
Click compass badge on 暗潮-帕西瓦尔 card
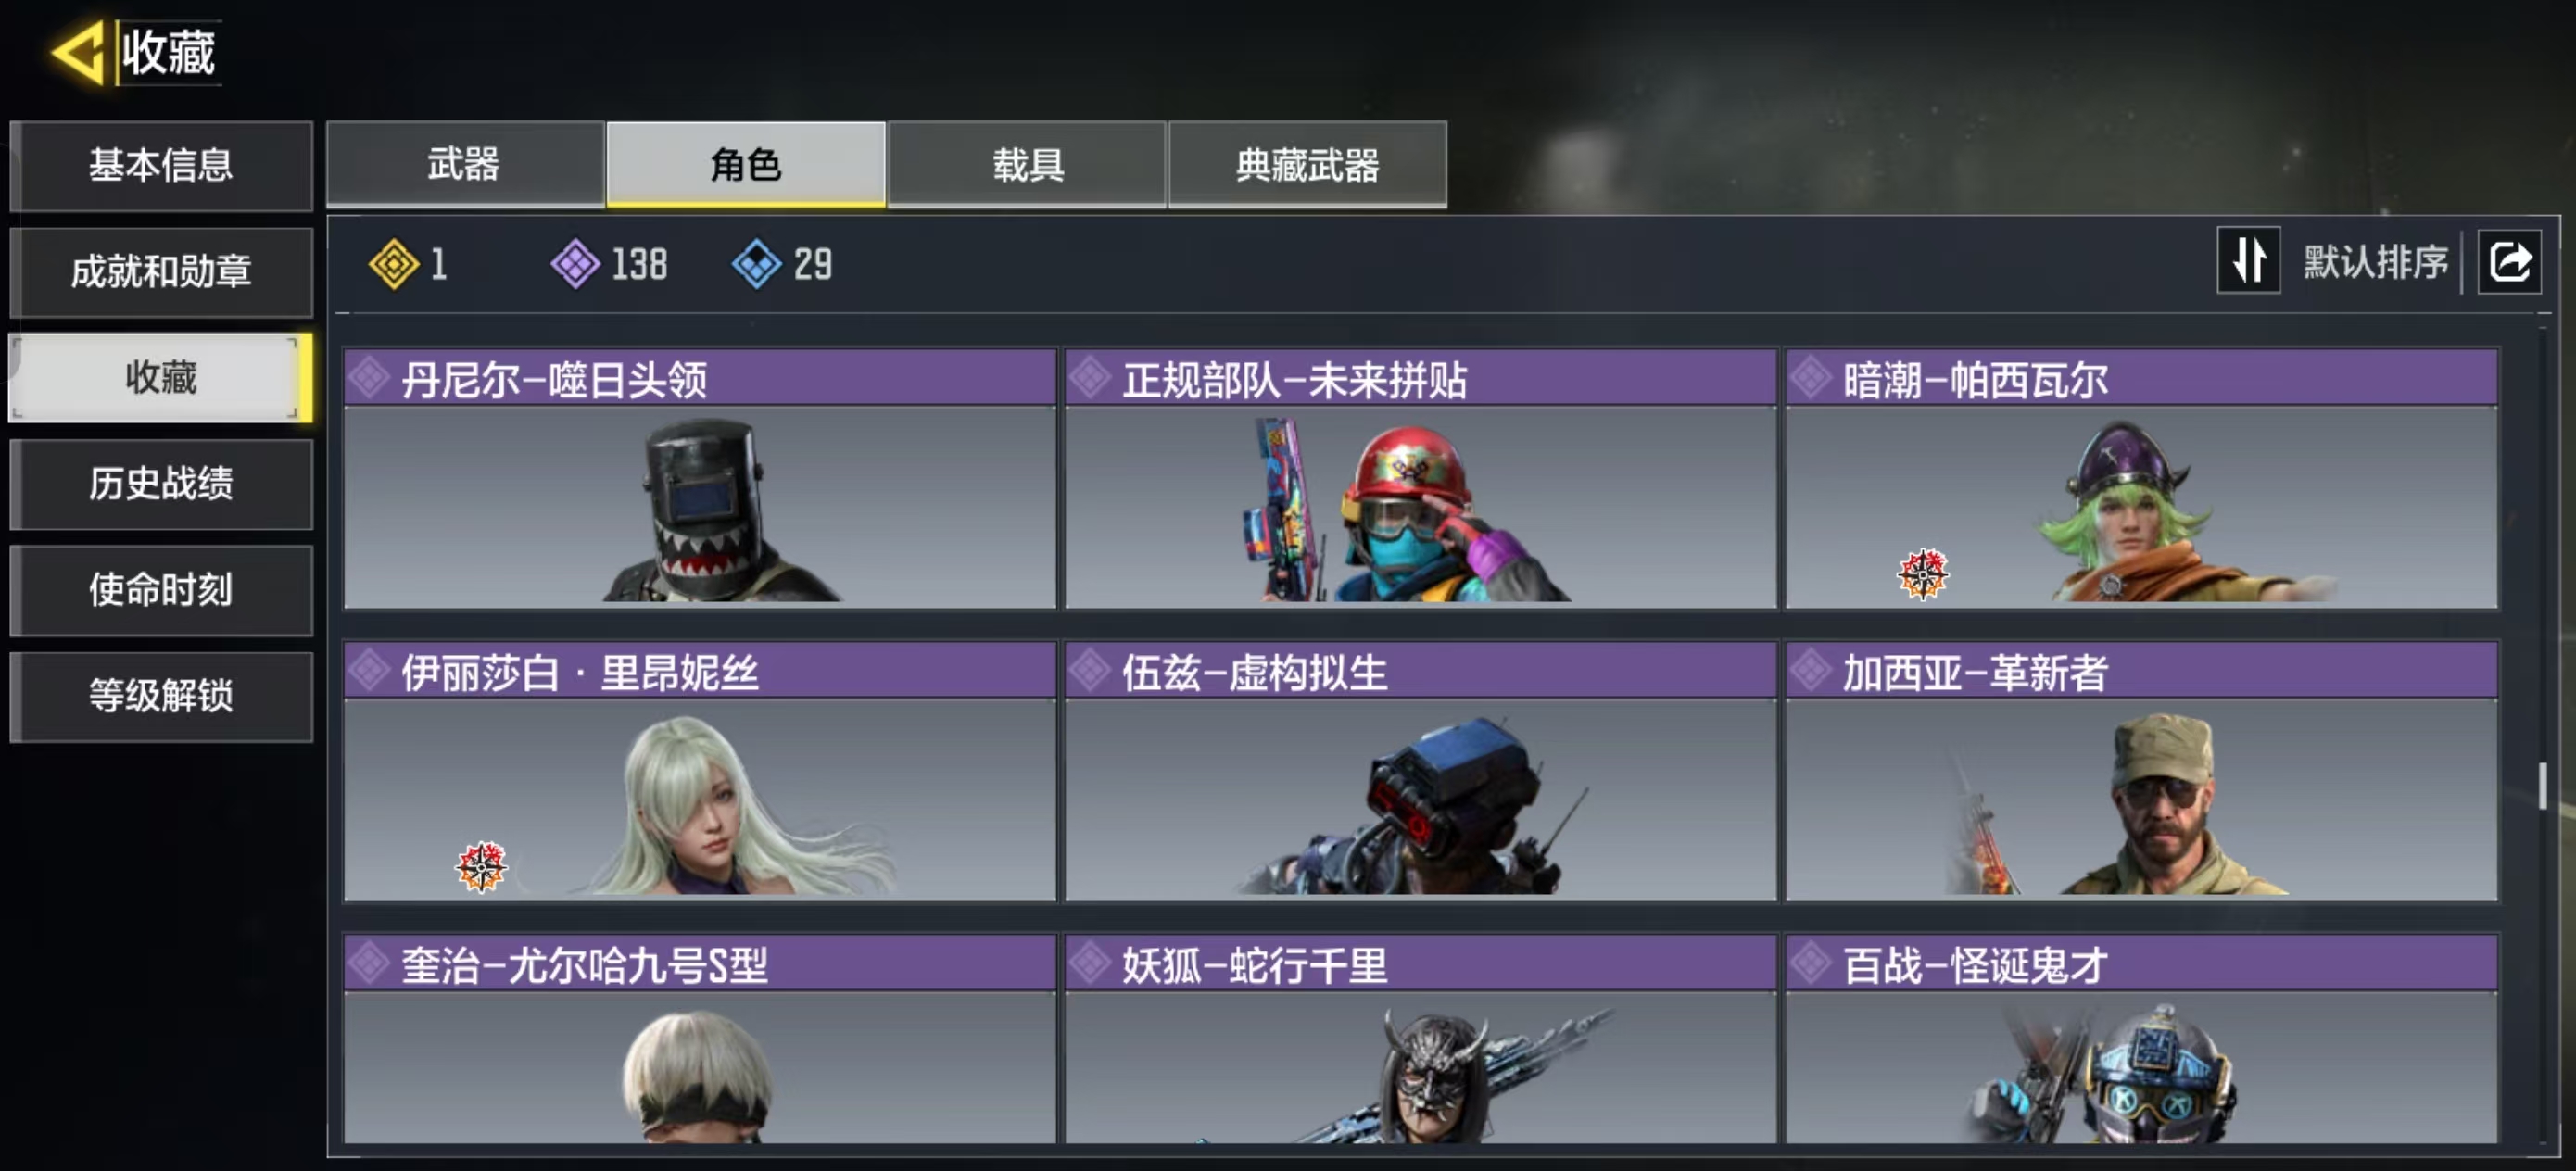[x=1922, y=574]
